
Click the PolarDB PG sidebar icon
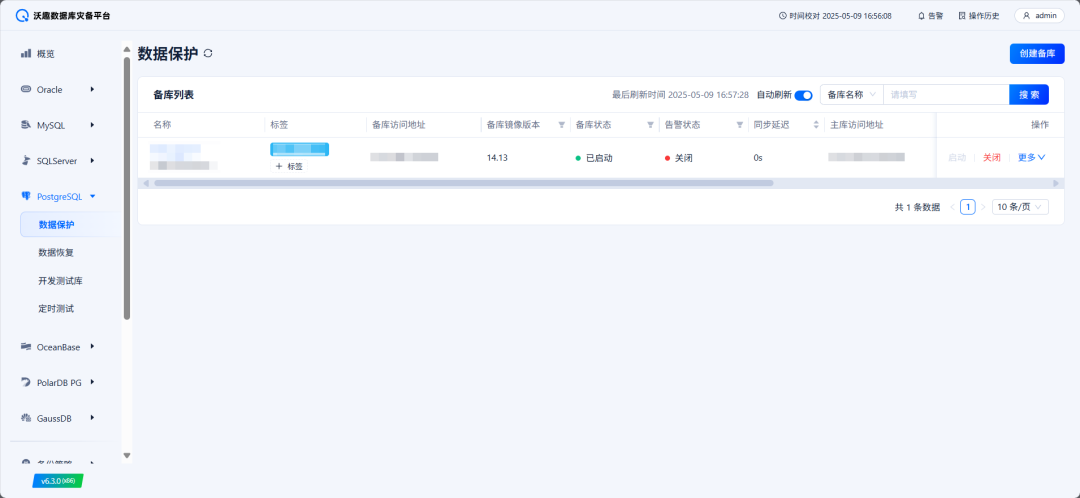[26, 382]
